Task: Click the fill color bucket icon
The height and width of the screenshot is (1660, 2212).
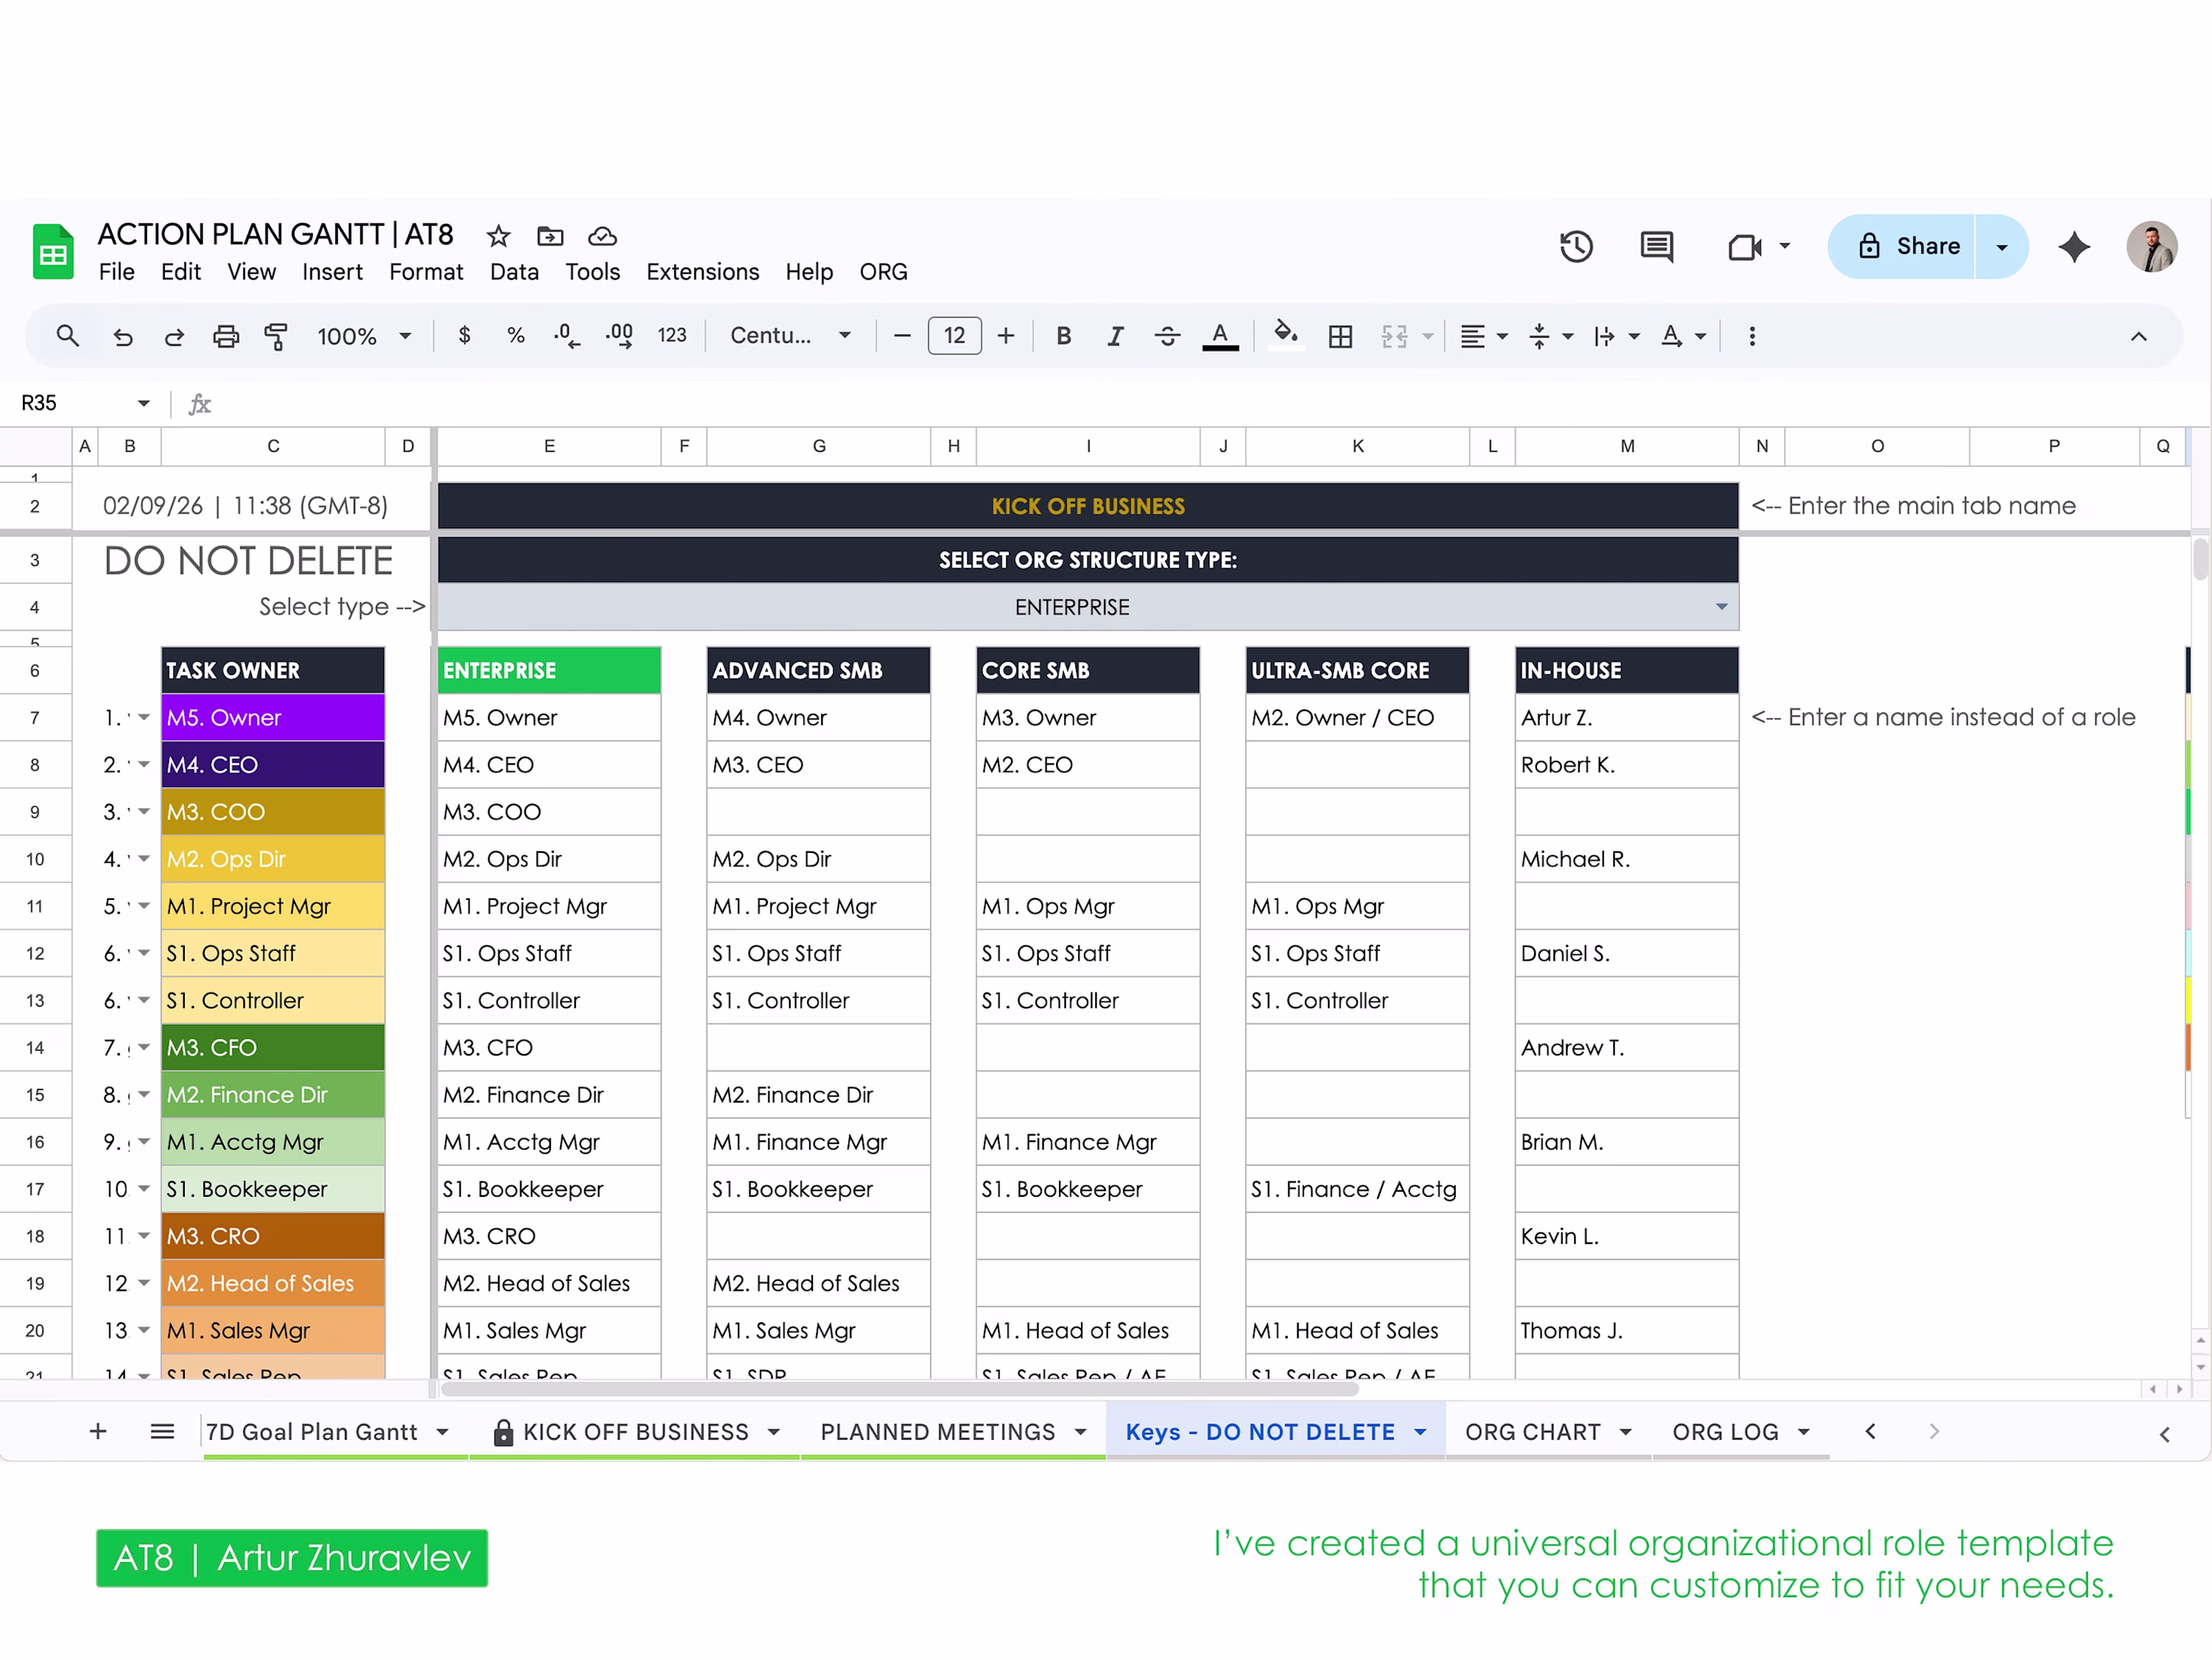Action: (1285, 335)
